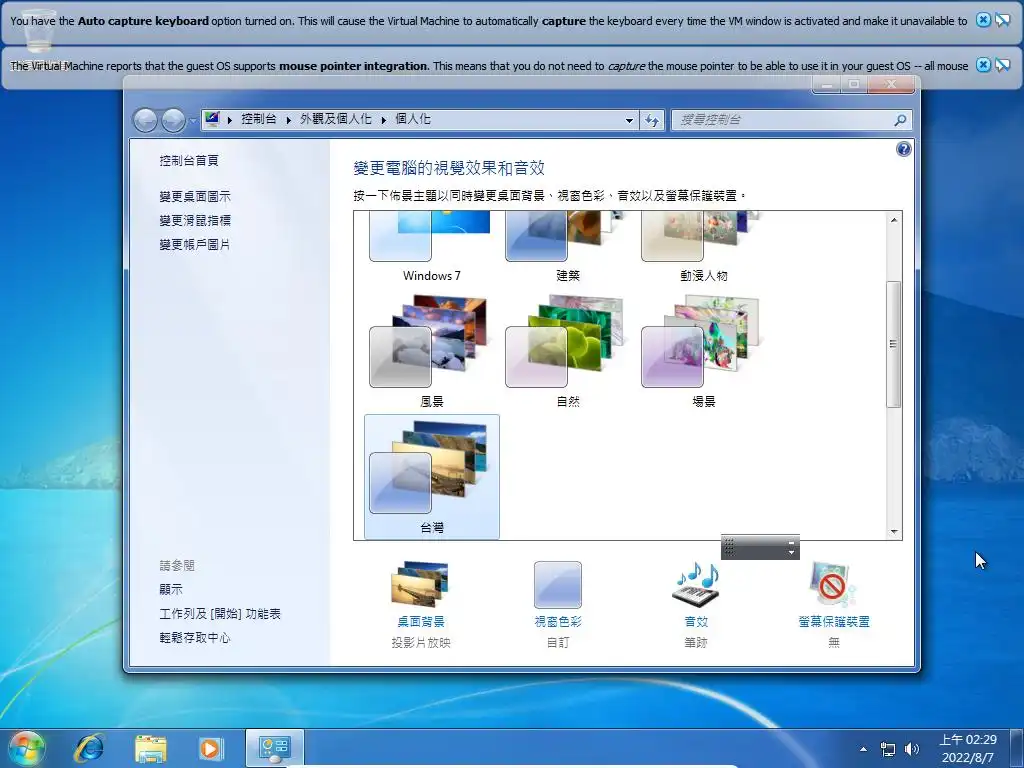This screenshot has width=1024, height=768.
Task: Go back with the navigation back arrow
Action: [x=145, y=120]
